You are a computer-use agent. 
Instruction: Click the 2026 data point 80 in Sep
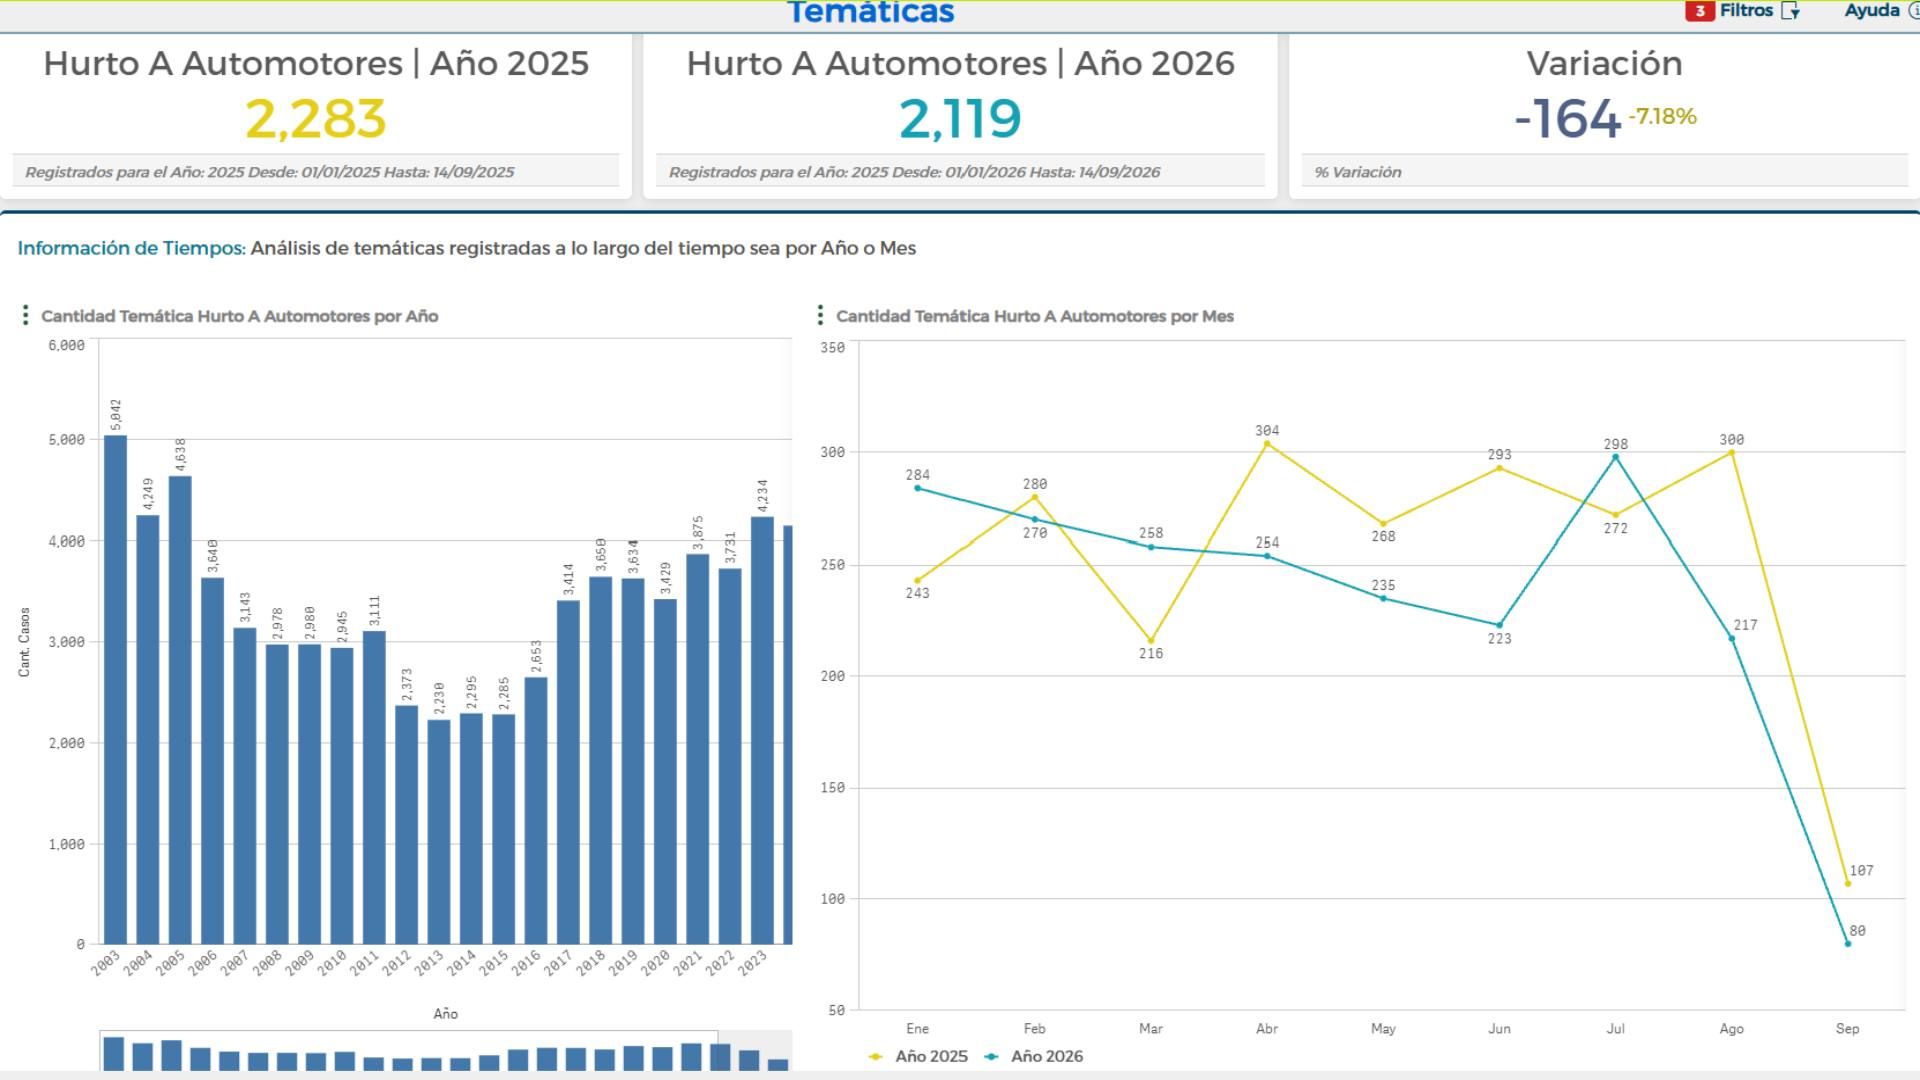(x=1848, y=943)
